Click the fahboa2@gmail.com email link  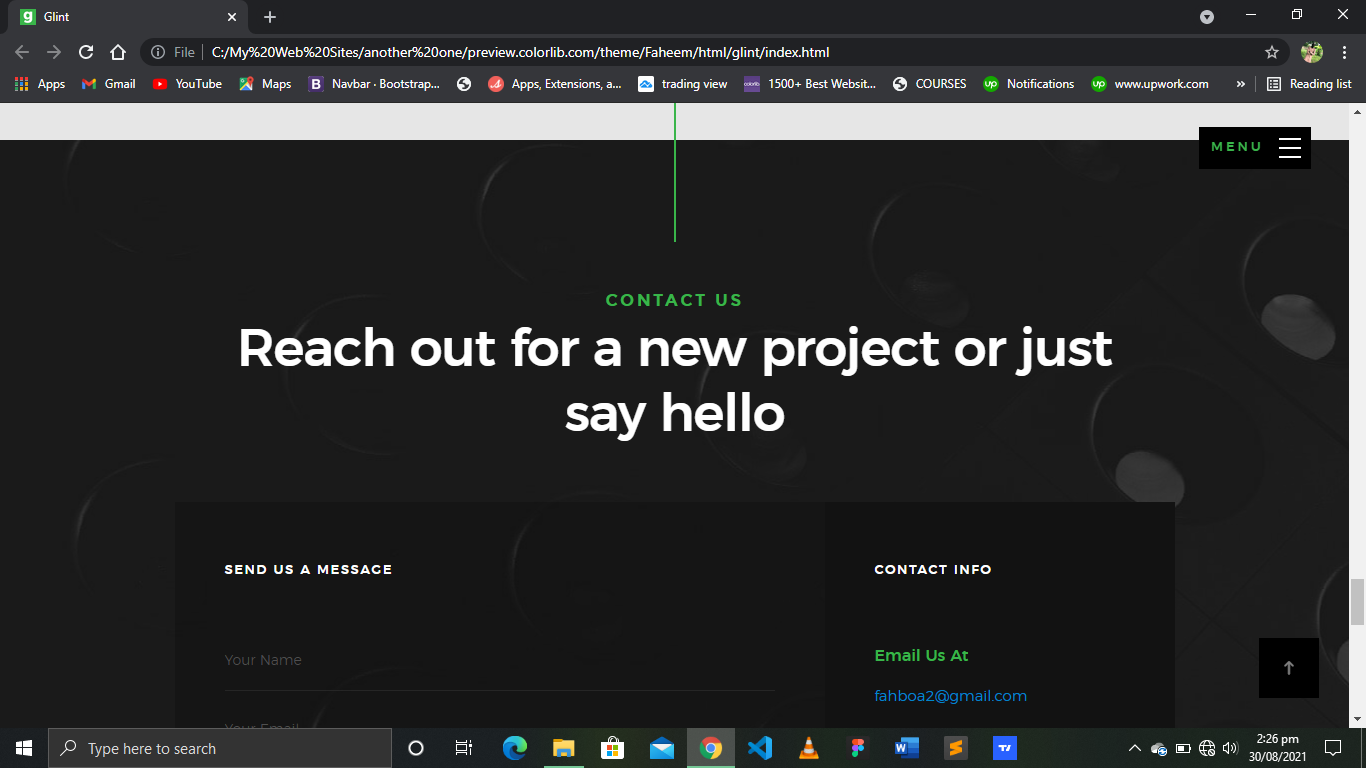point(951,696)
